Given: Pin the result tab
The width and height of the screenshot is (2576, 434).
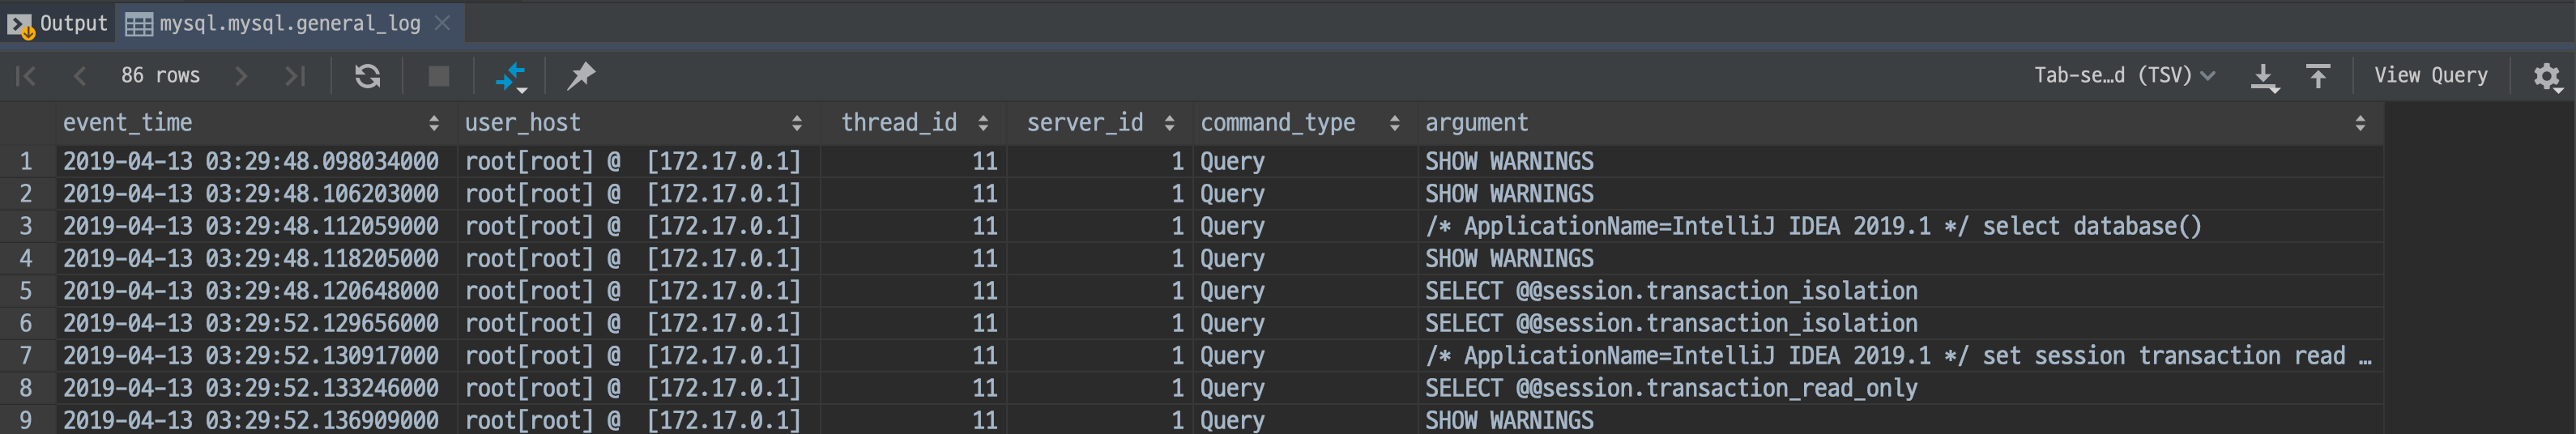Looking at the screenshot, I should point(581,76).
